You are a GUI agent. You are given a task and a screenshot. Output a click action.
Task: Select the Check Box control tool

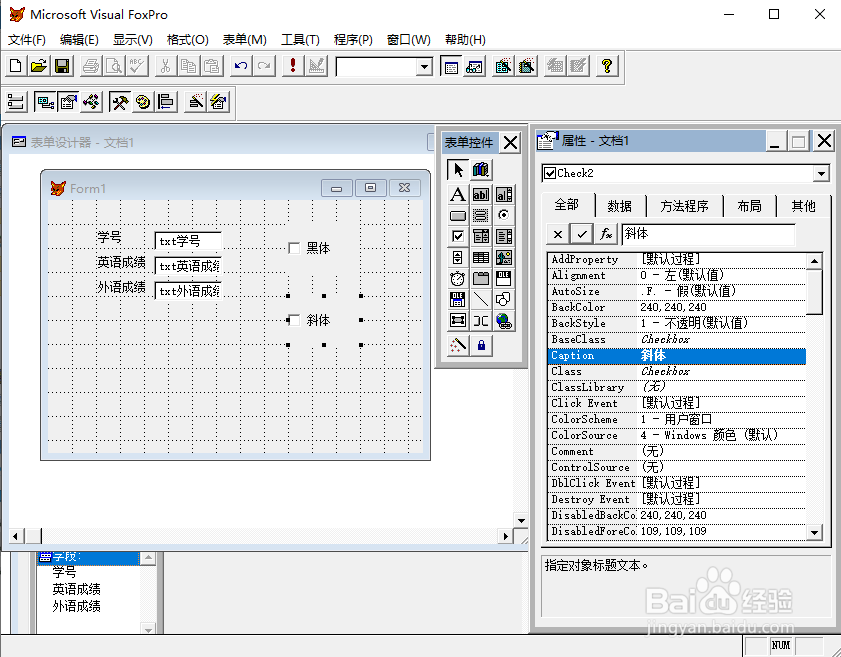(x=458, y=237)
